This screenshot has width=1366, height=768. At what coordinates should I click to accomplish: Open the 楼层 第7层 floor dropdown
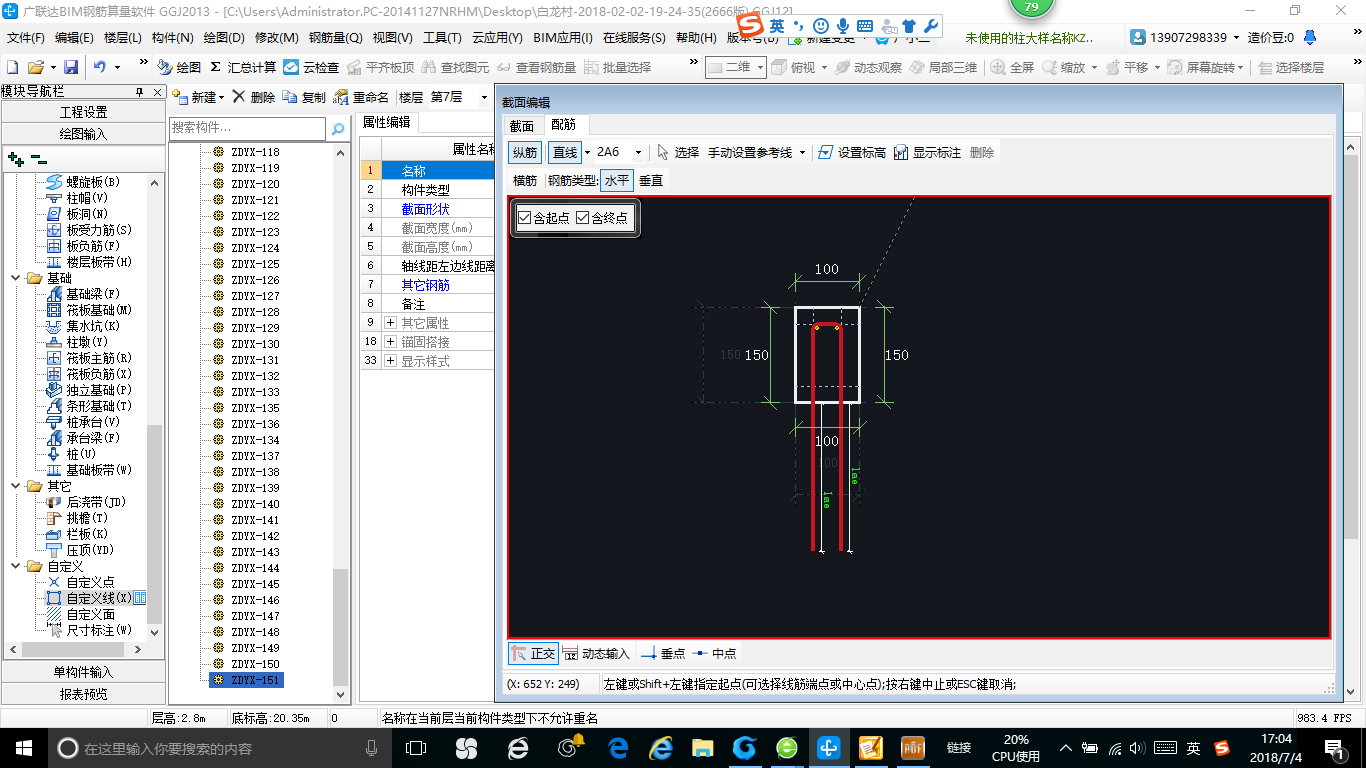(x=485, y=97)
